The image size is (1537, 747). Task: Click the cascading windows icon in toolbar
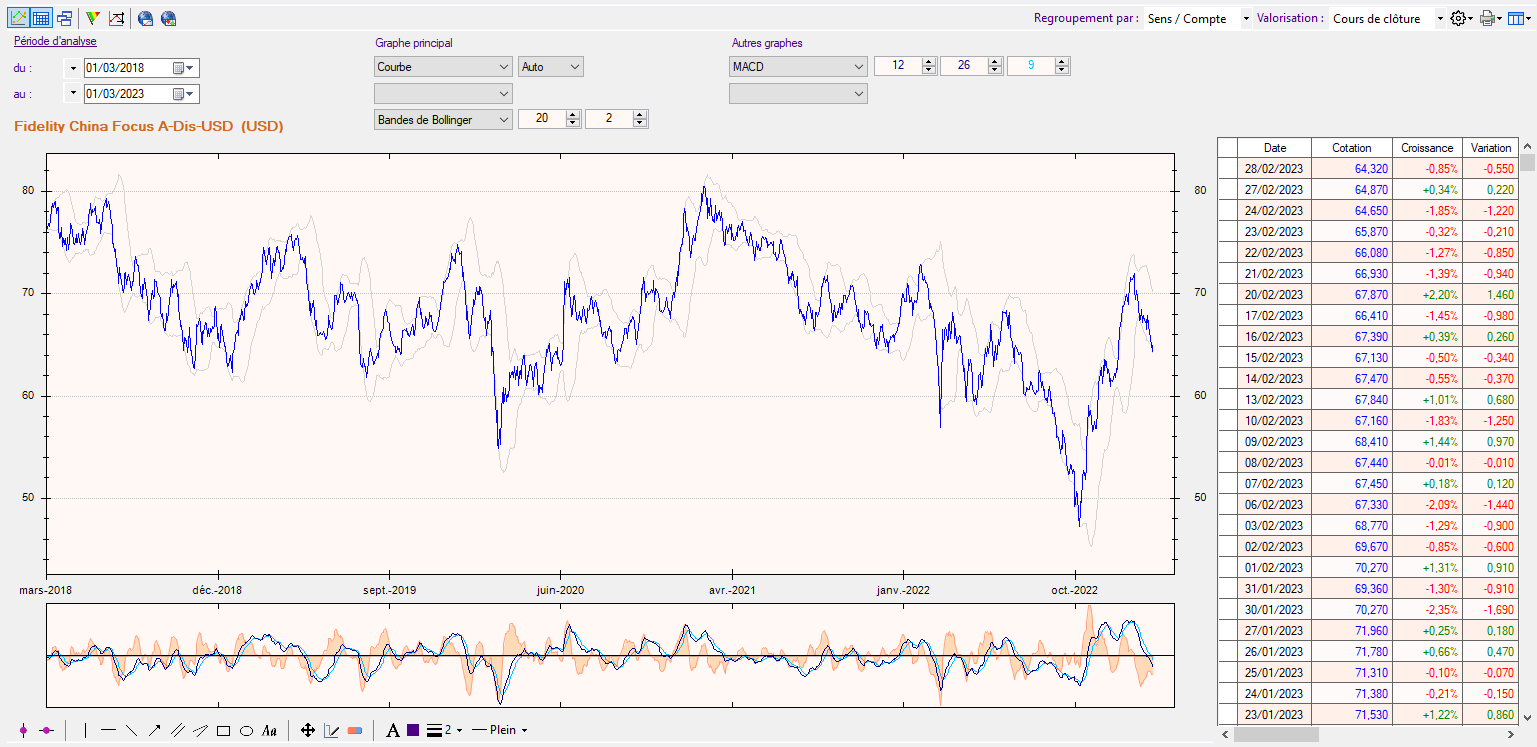[64, 18]
